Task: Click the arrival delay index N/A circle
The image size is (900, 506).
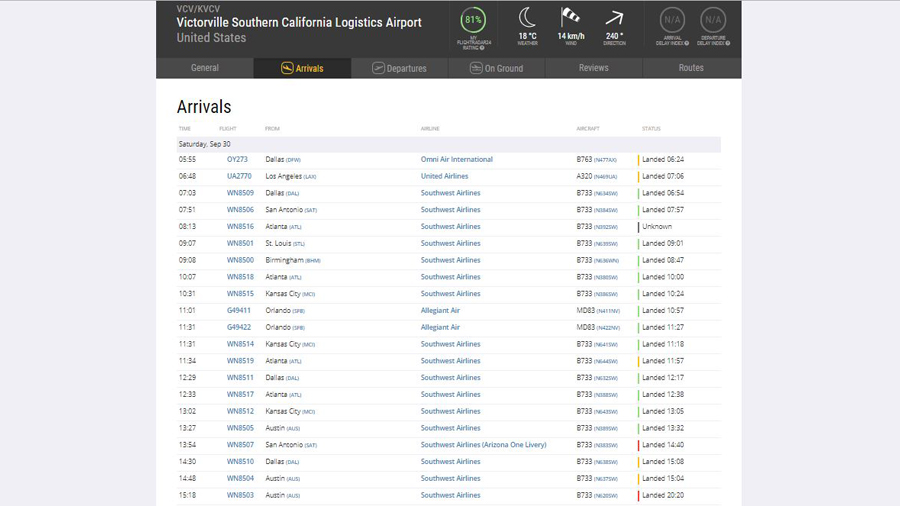Action: 672,20
